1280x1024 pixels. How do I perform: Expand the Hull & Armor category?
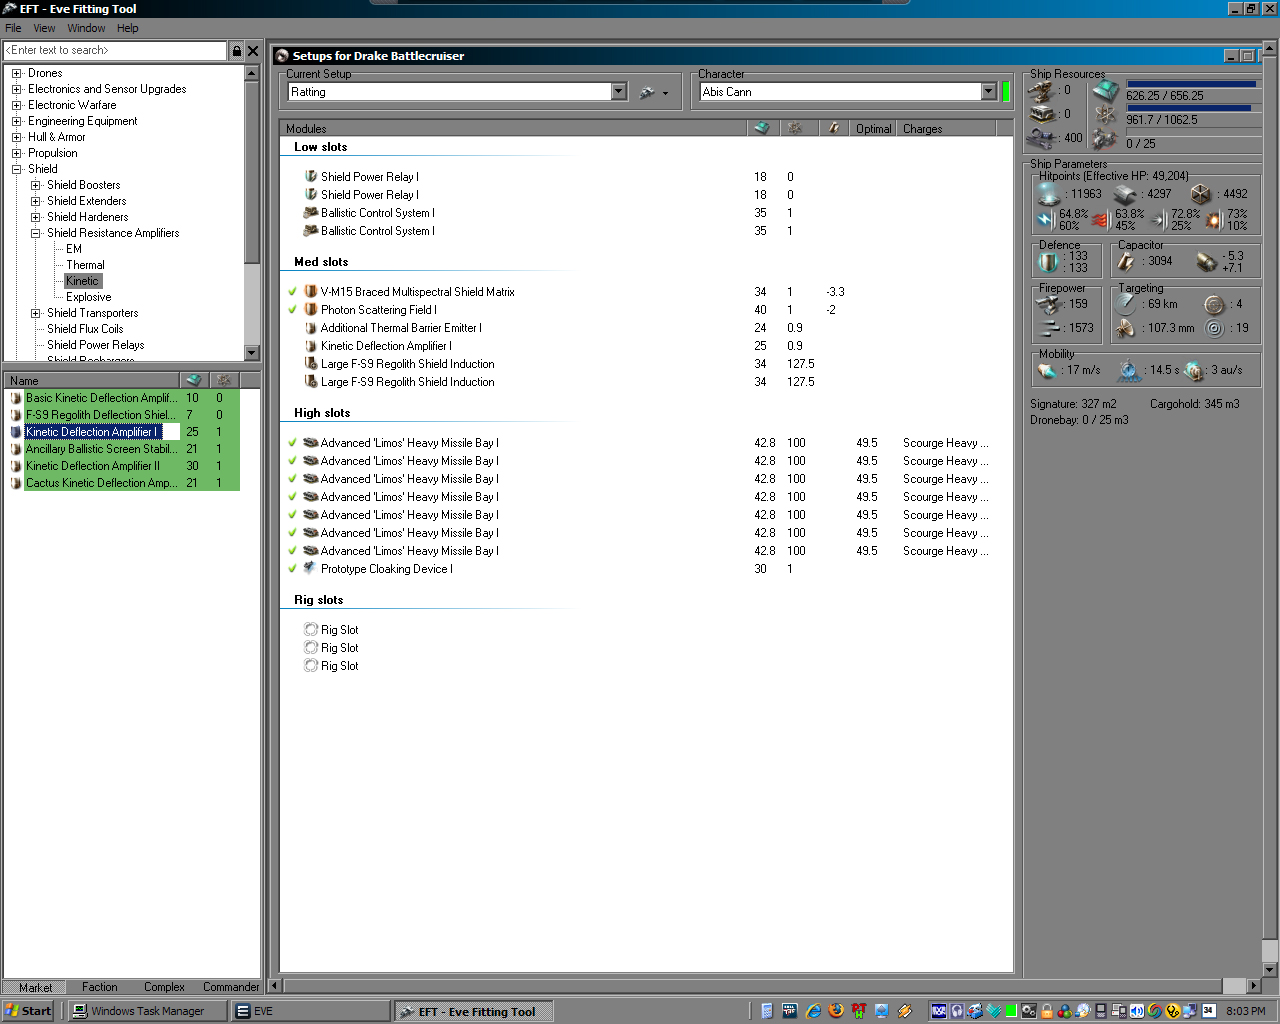coord(17,137)
